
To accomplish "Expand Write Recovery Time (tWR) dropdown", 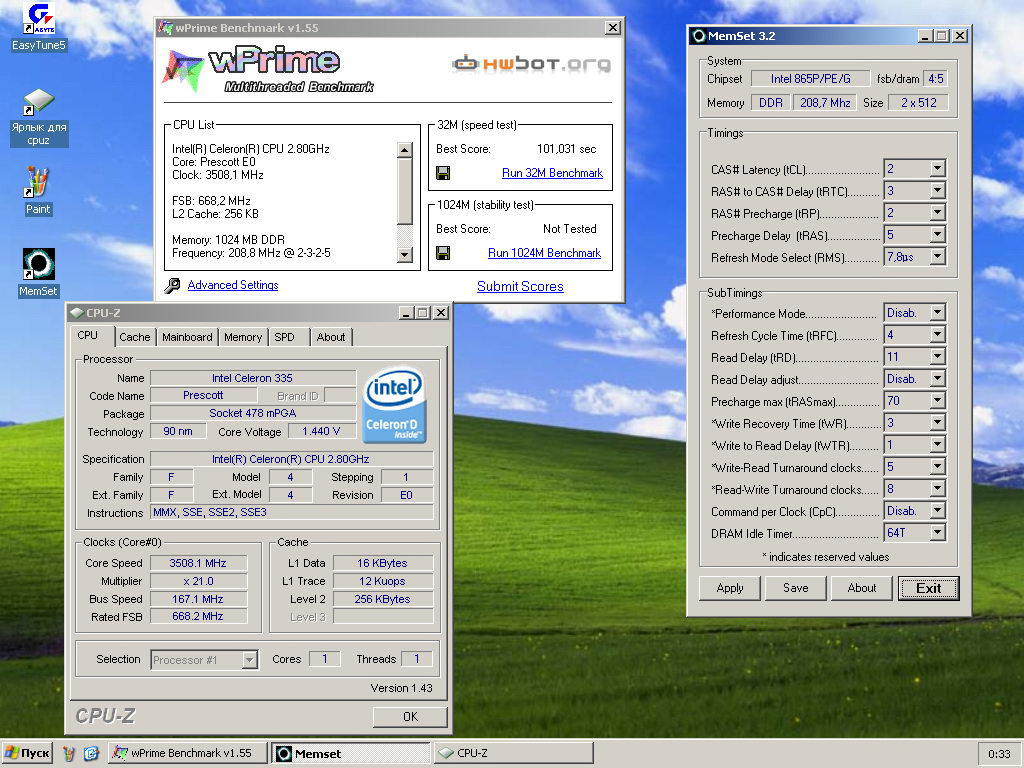I will 937,423.
